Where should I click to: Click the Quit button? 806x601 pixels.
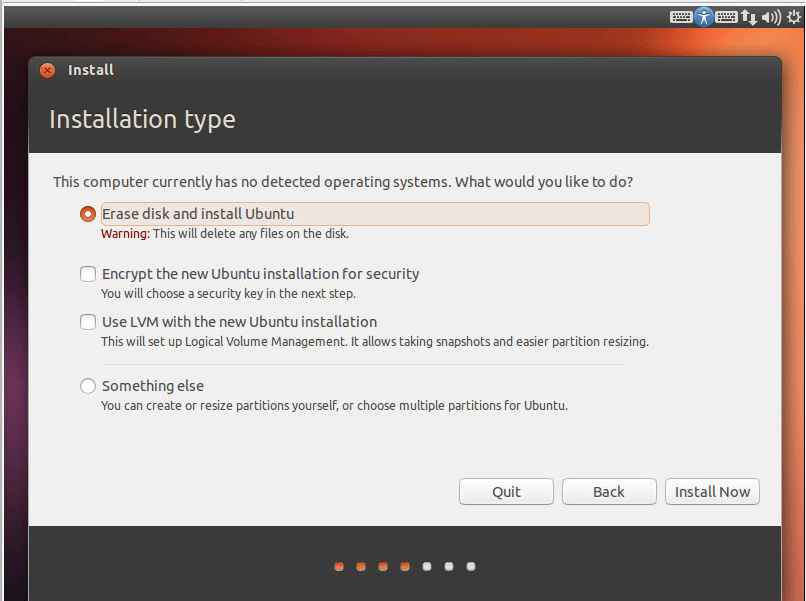point(506,491)
